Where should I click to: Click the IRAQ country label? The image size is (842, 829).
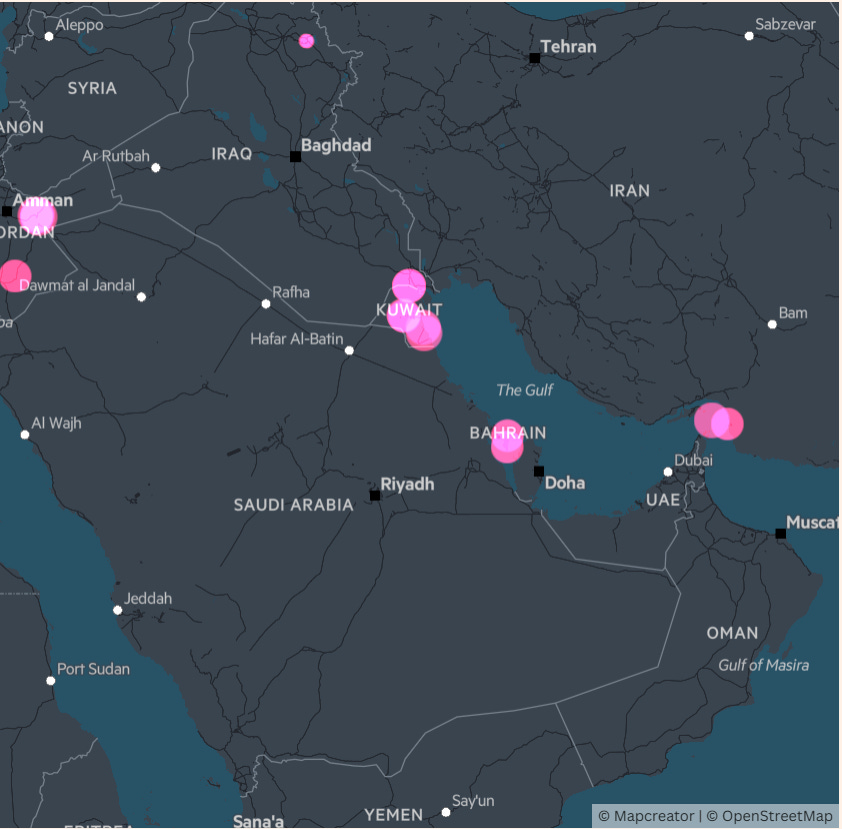(x=231, y=154)
